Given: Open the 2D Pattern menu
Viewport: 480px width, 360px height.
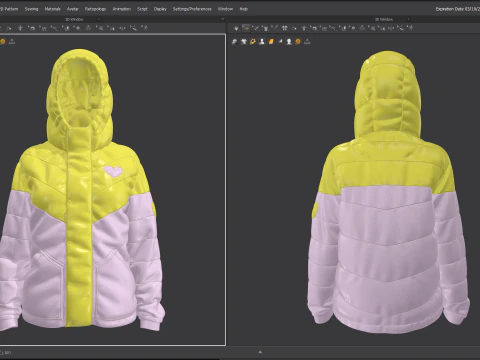Looking at the screenshot, I should click(x=9, y=9).
